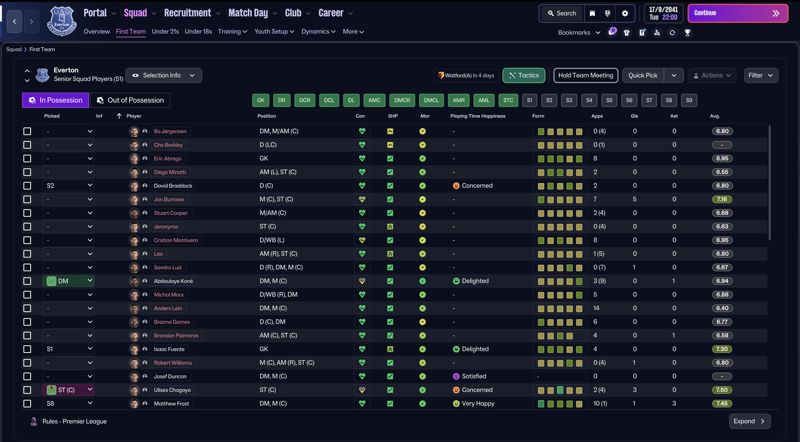Click condition heart icon for Abdoulaye Koné
The height and width of the screenshot is (442, 800).
click(x=362, y=281)
